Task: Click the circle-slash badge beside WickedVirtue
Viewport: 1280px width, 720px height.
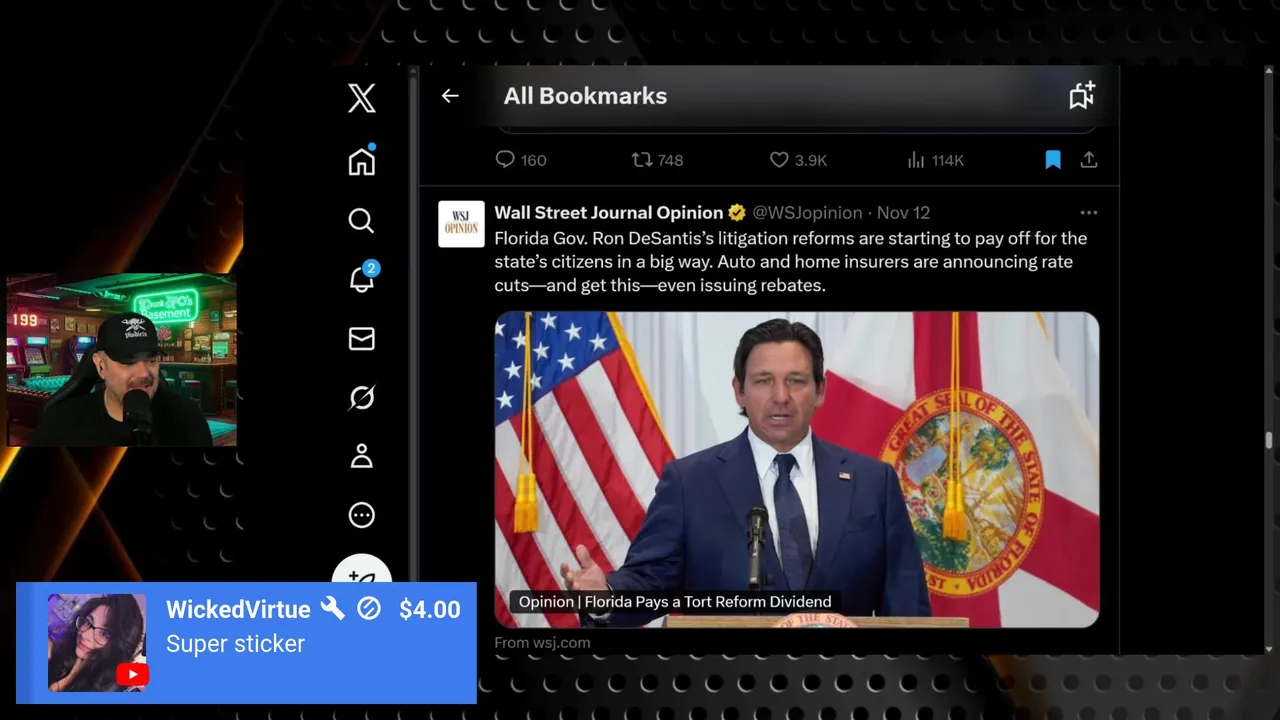Action: (369, 609)
